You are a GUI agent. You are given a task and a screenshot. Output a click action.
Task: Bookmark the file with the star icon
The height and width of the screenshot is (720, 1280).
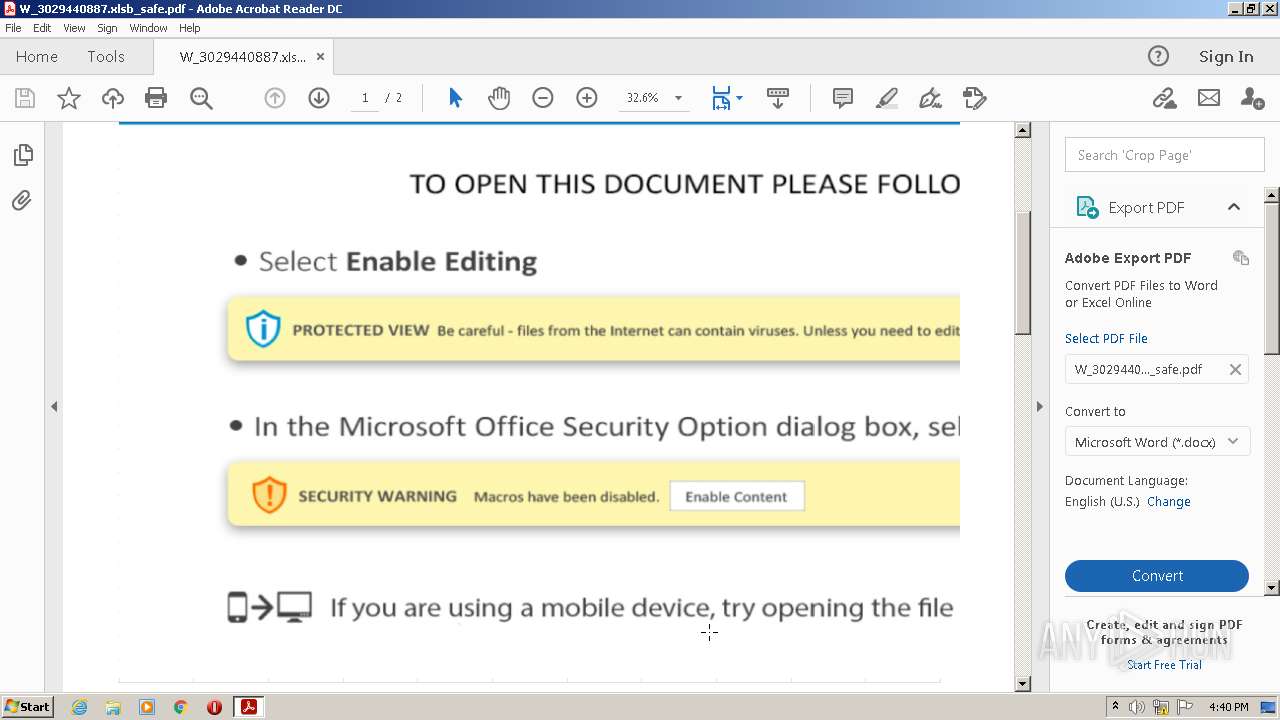click(69, 98)
